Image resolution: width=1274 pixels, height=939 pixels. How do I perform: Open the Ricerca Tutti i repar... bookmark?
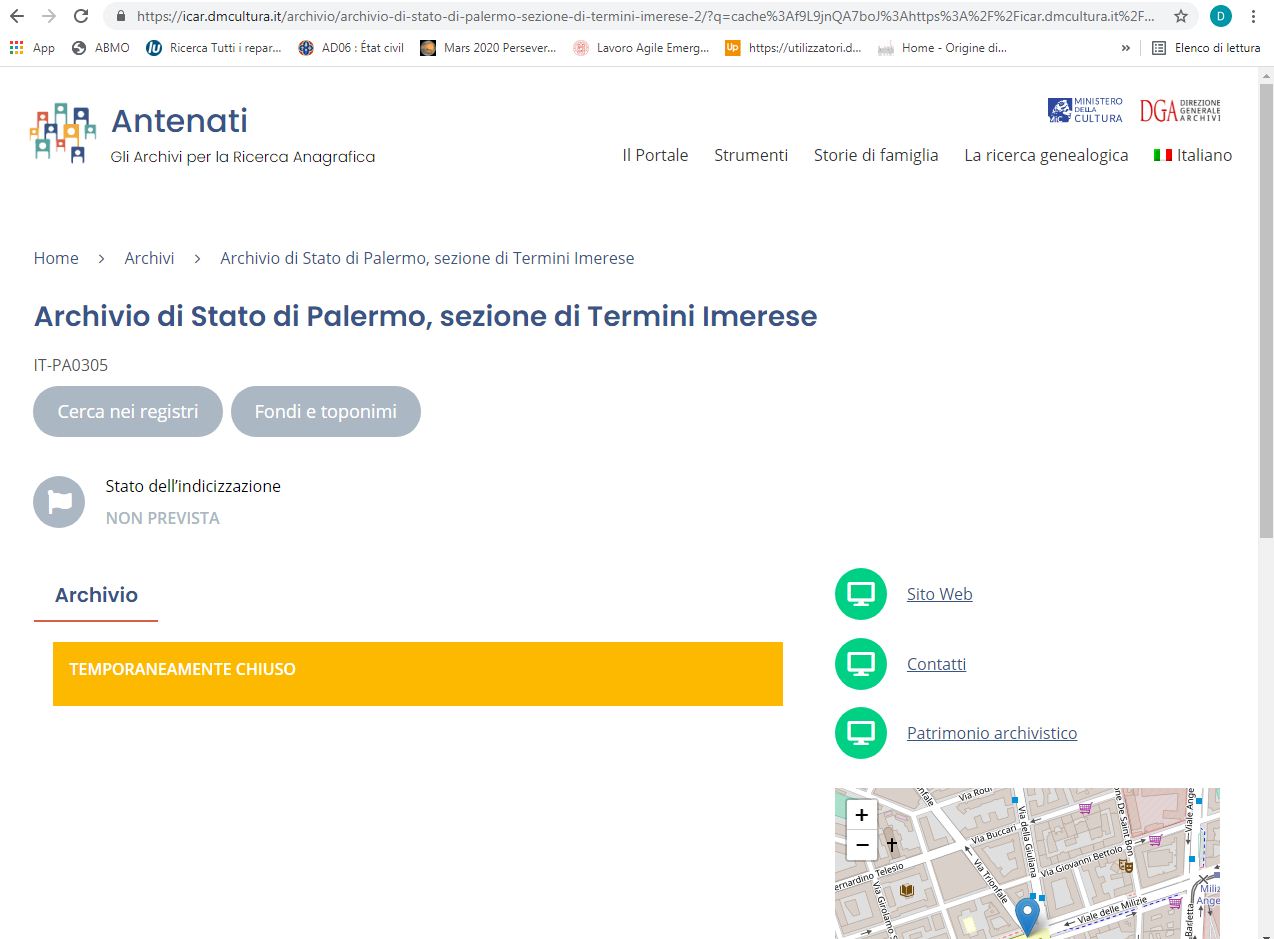pos(215,47)
